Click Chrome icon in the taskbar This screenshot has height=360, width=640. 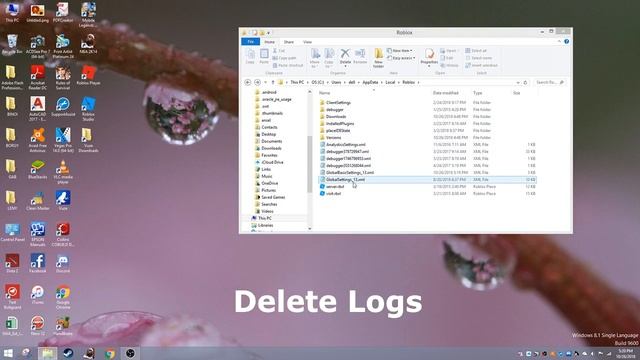tap(109, 353)
